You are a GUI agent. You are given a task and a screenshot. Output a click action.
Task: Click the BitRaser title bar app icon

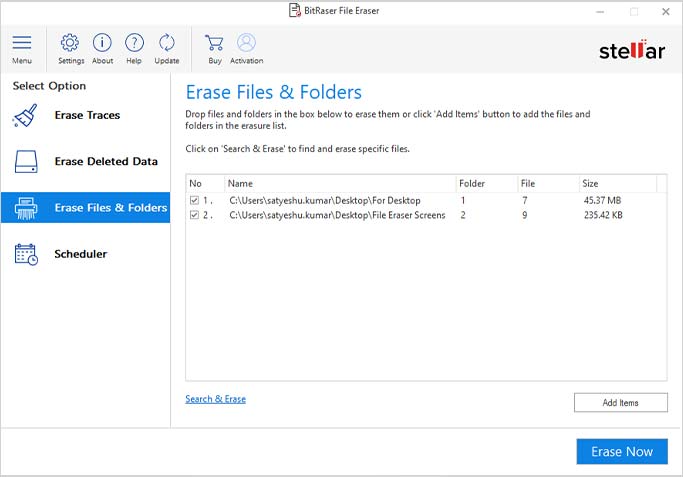pyautogui.click(x=294, y=10)
